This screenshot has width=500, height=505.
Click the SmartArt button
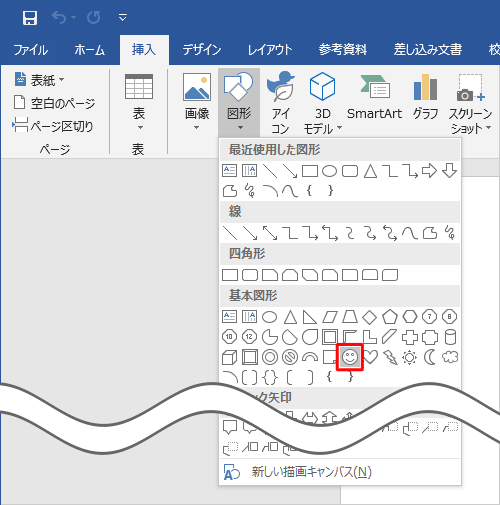[x=374, y=97]
